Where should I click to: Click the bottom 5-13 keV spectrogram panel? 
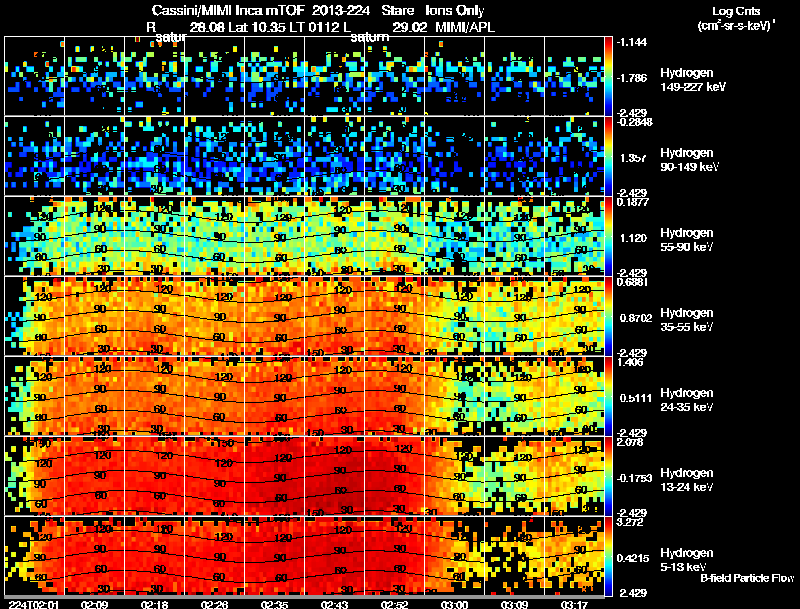305,556
